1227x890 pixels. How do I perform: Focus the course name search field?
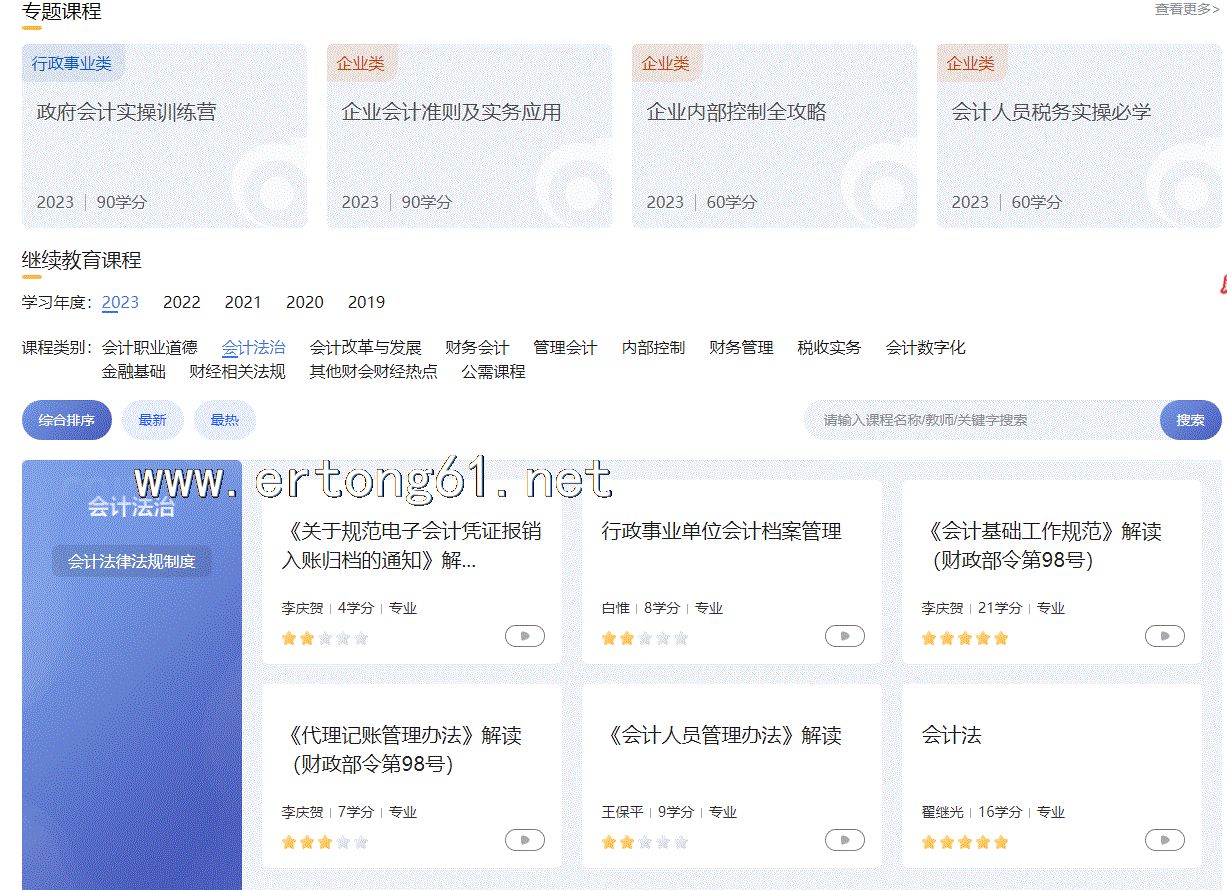(980, 420)
